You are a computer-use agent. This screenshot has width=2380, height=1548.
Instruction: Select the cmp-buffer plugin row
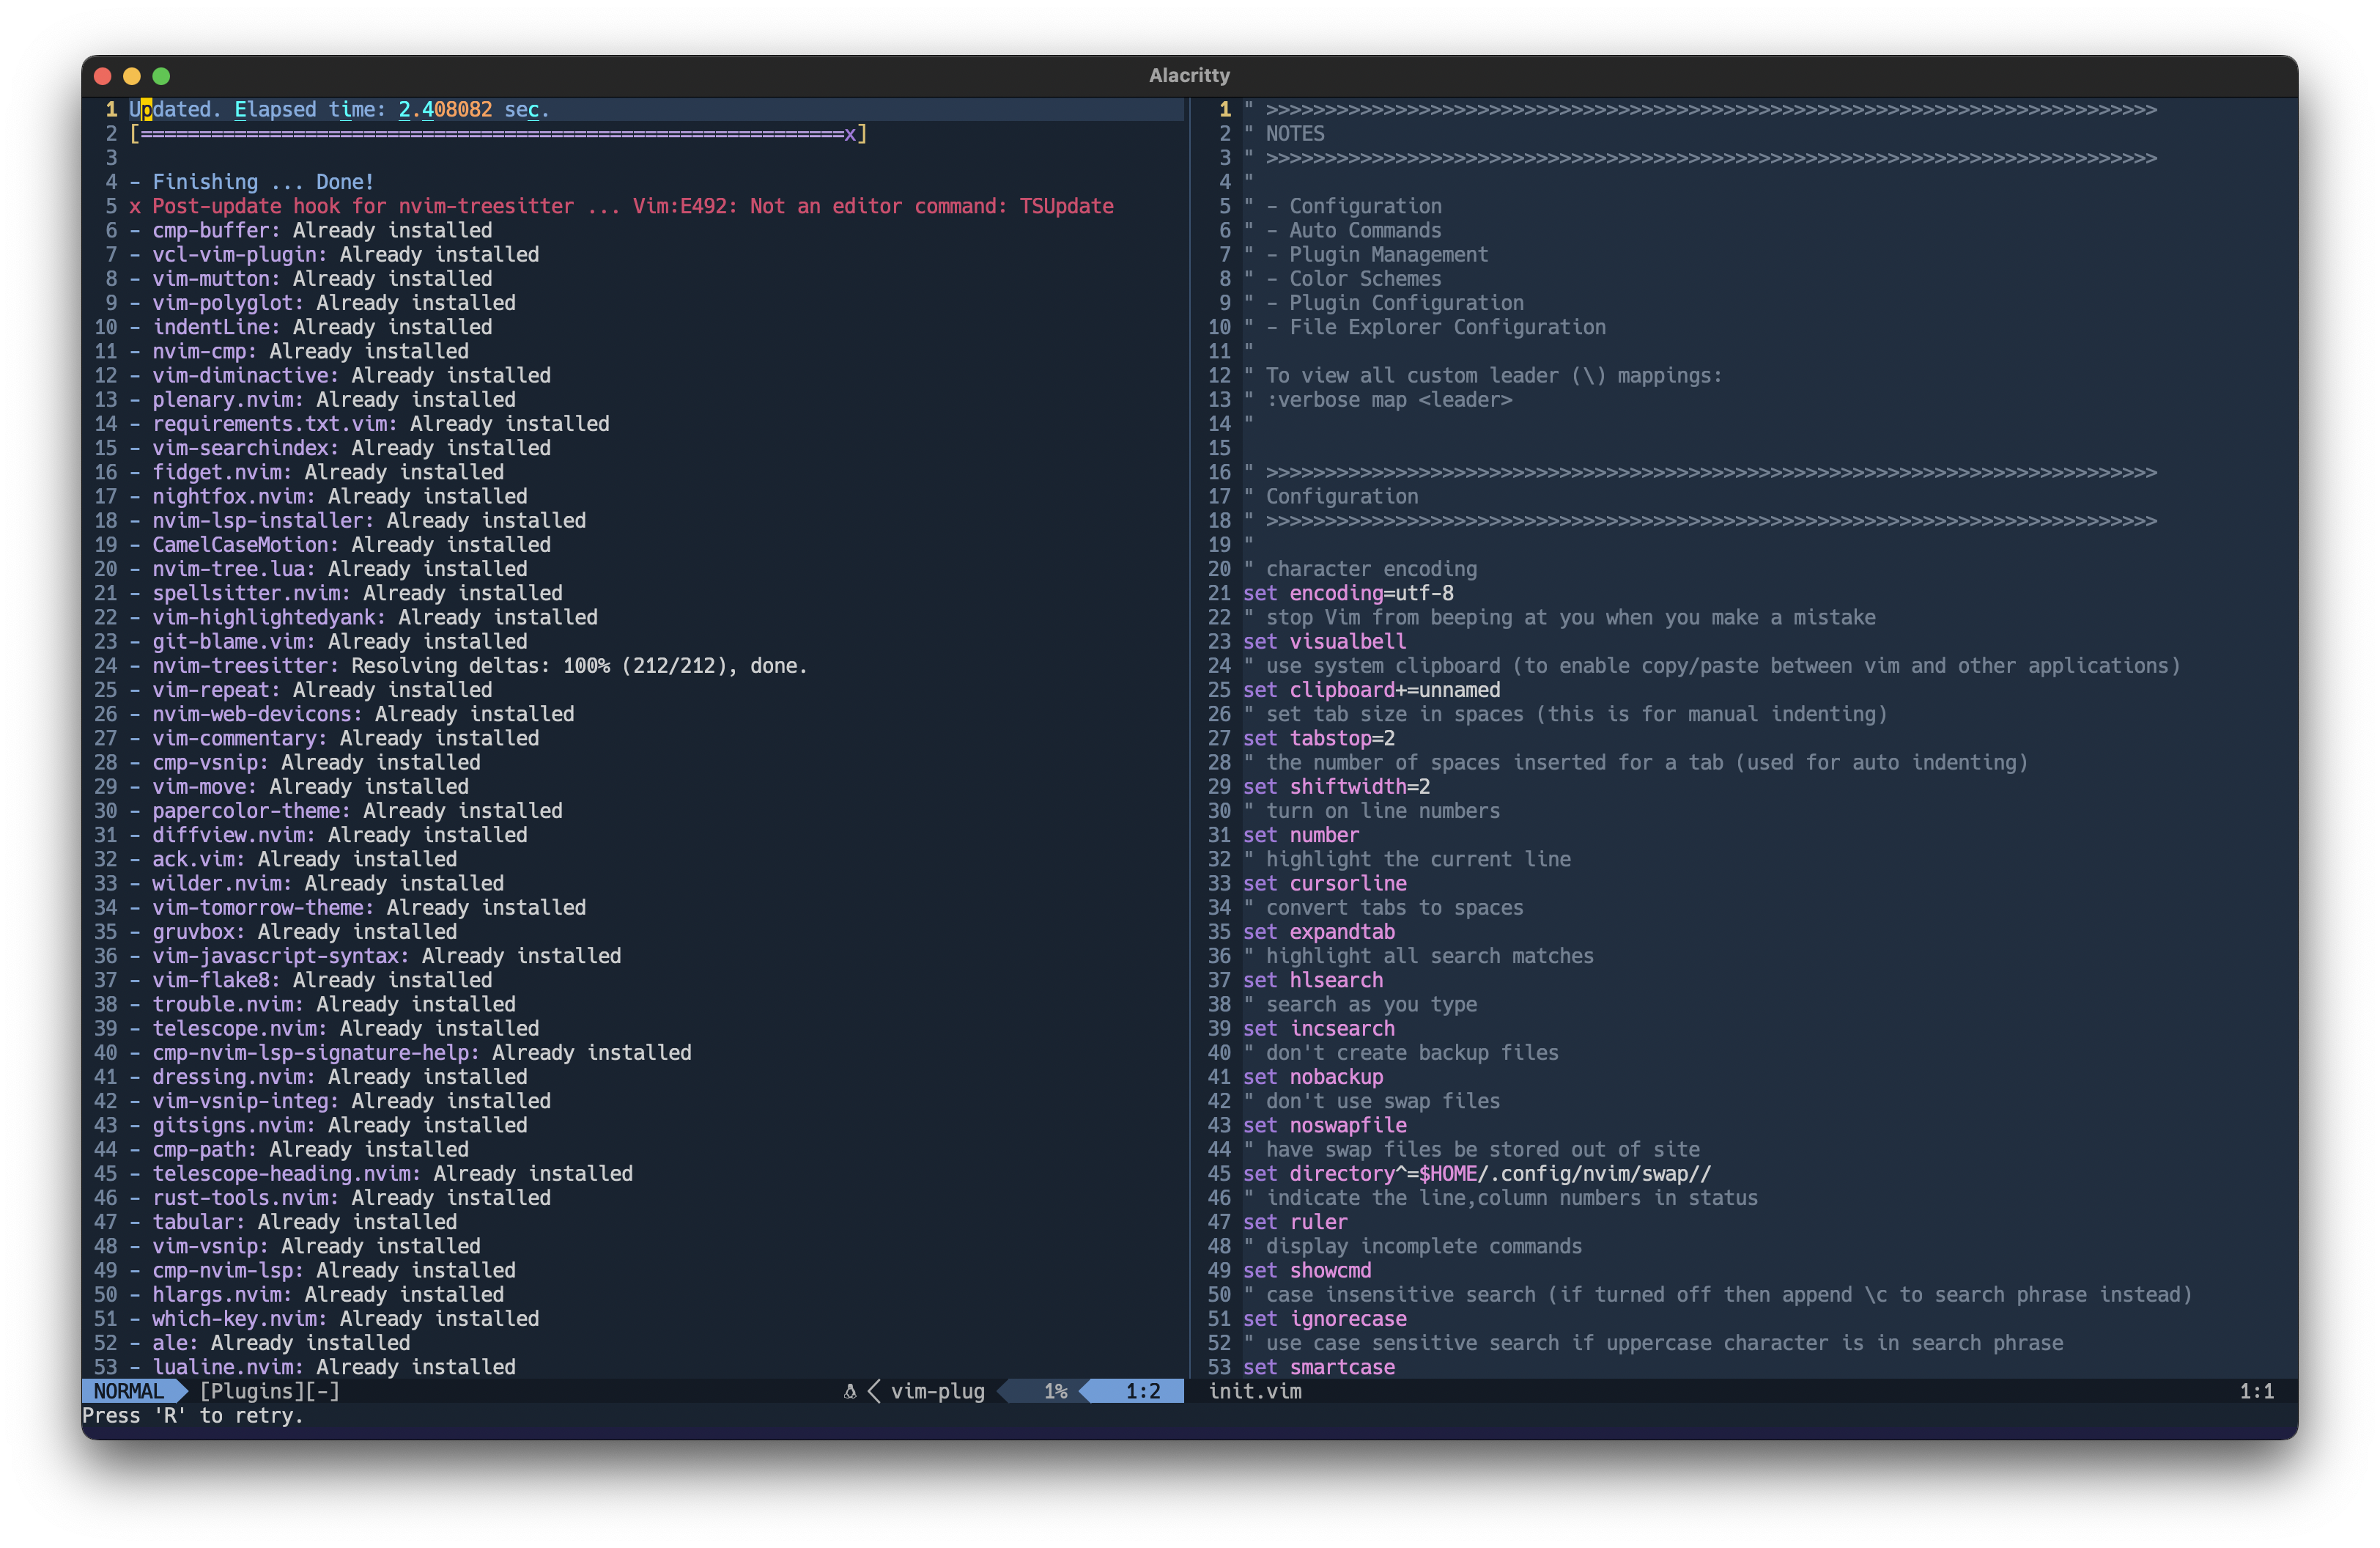click(x=310, y=230)
